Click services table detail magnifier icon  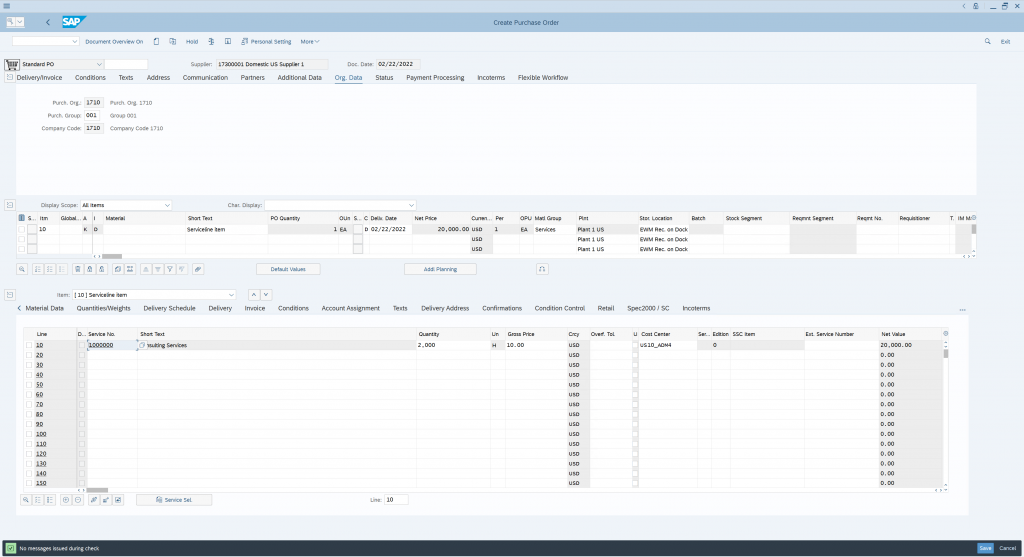coord(26,500)
